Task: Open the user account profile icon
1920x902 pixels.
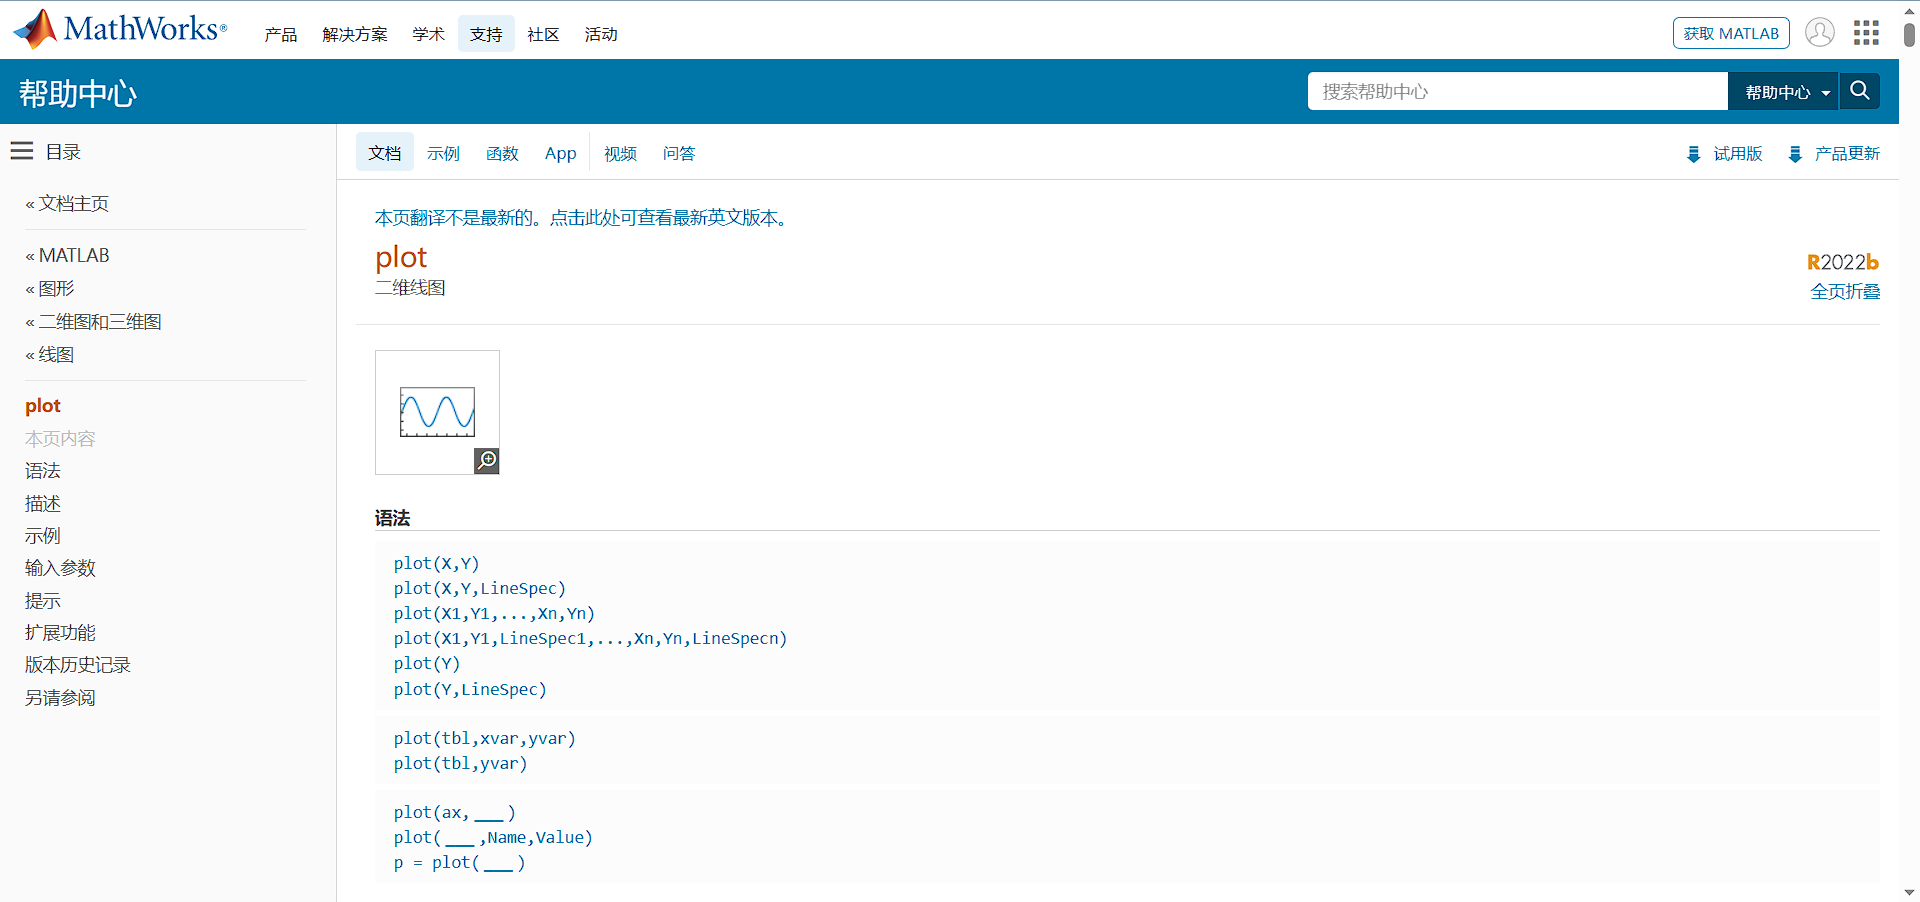Action: [1819, 33]
